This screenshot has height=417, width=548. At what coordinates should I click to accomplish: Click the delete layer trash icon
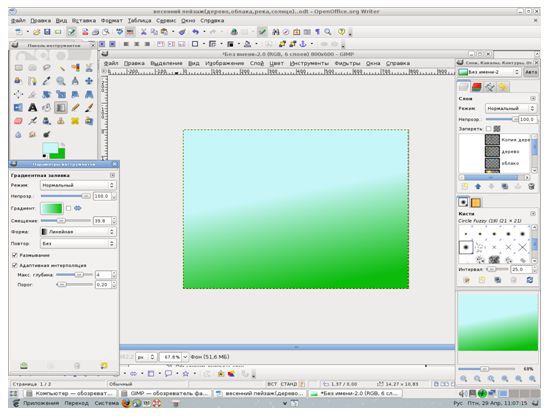pyautogui.click(x=531, y=187)
